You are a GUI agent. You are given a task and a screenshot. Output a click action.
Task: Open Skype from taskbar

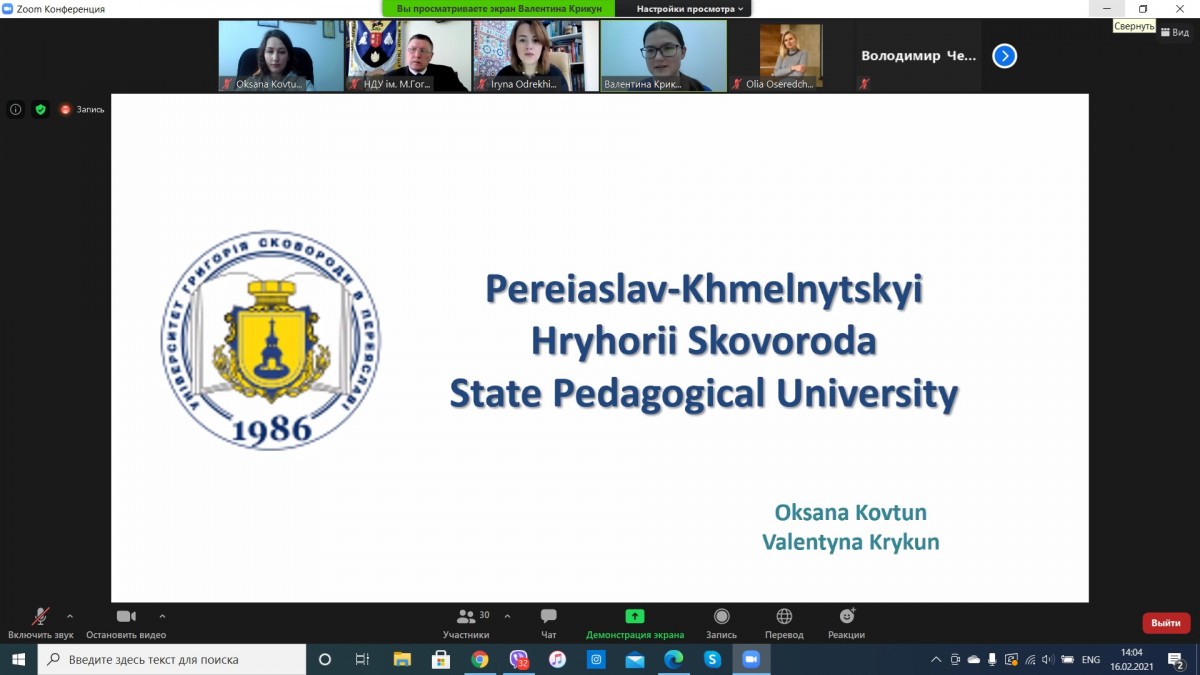pyautogui.click(x=712, y=659)
